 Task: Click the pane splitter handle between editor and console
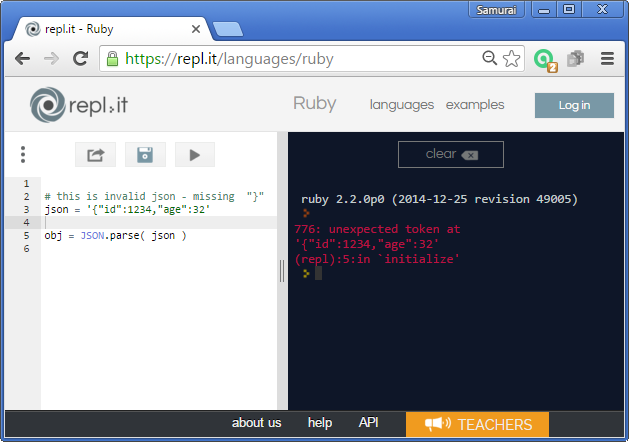click(x=282, y=271)
